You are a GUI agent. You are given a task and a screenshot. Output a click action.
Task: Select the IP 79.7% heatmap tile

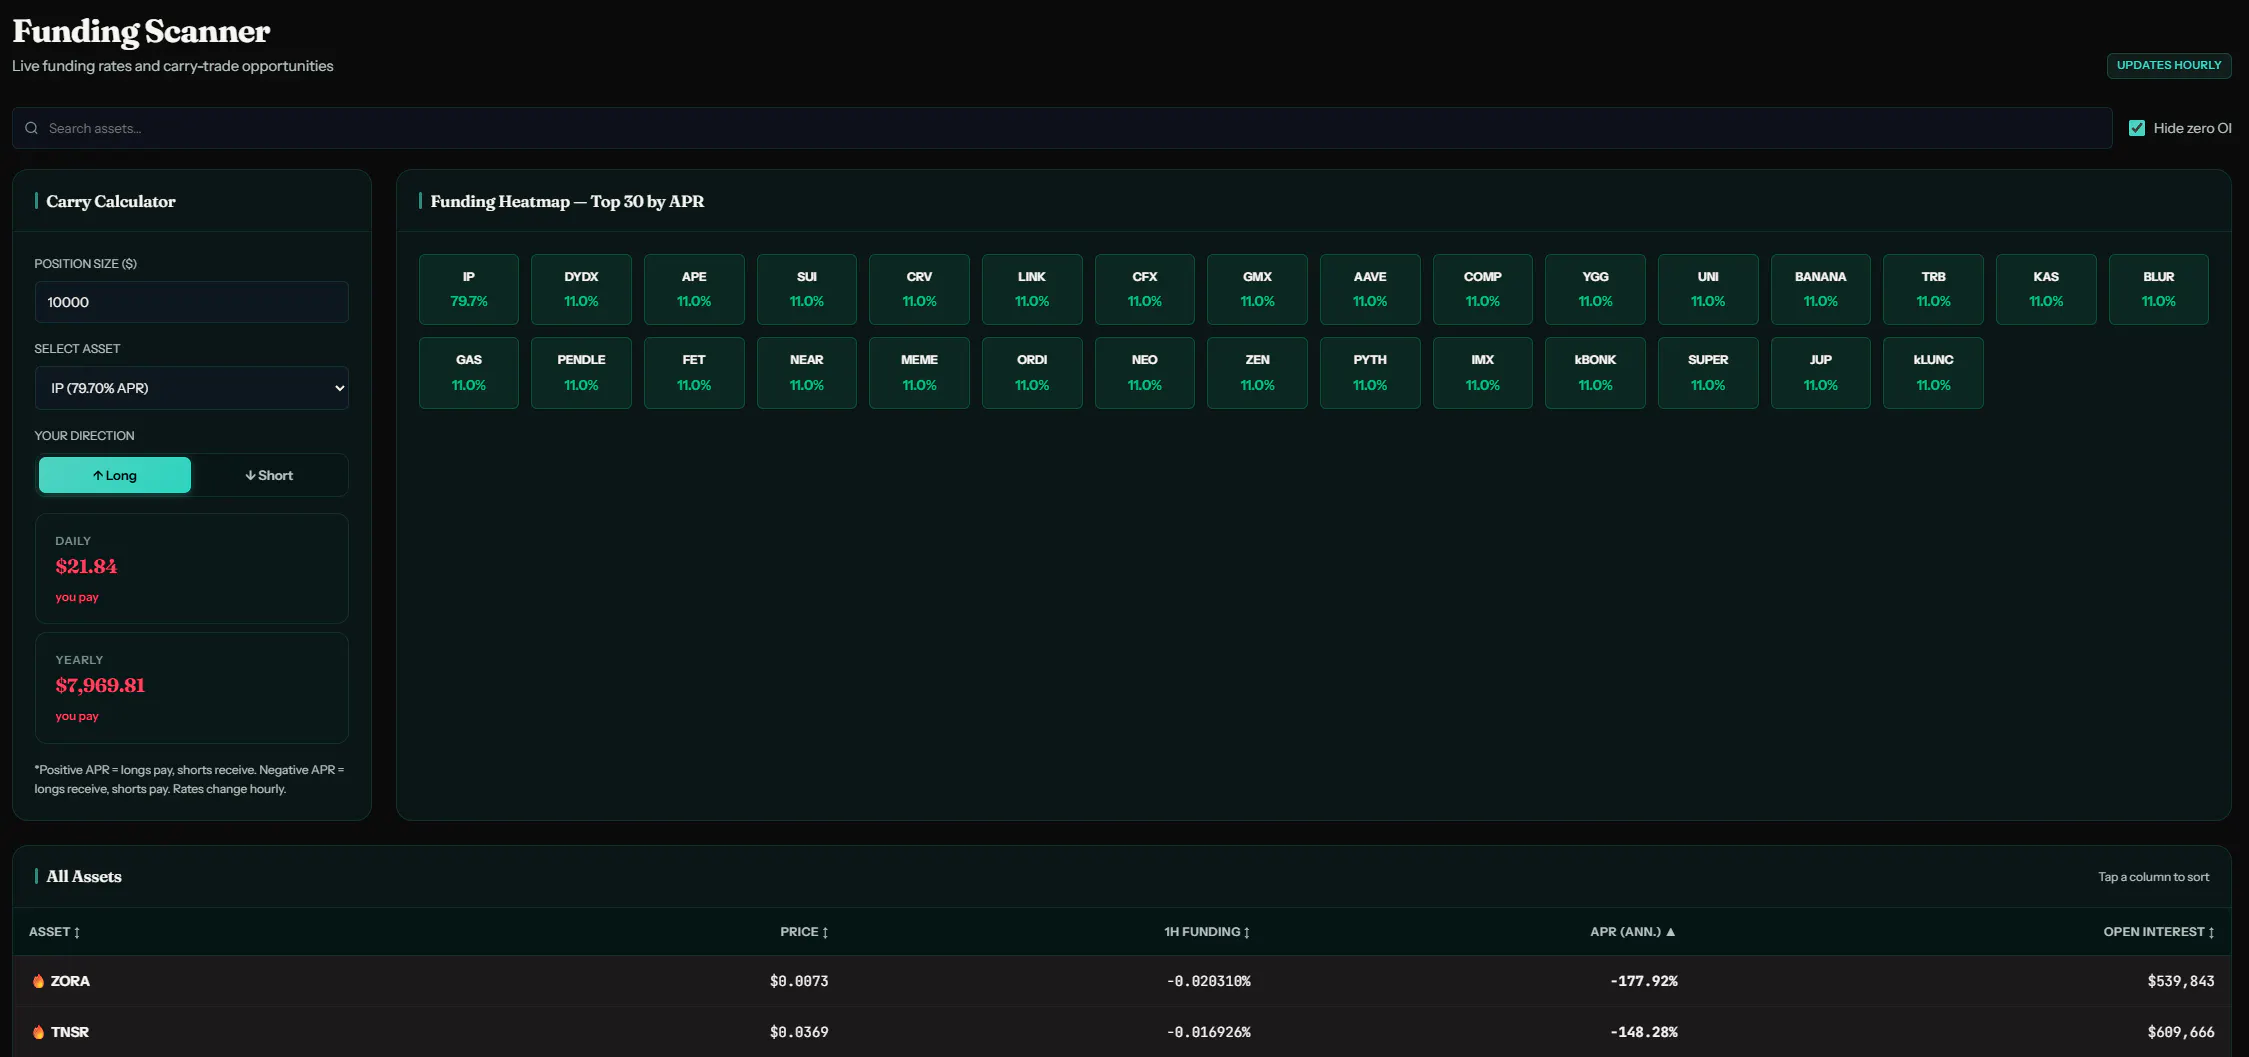(469, 289)
